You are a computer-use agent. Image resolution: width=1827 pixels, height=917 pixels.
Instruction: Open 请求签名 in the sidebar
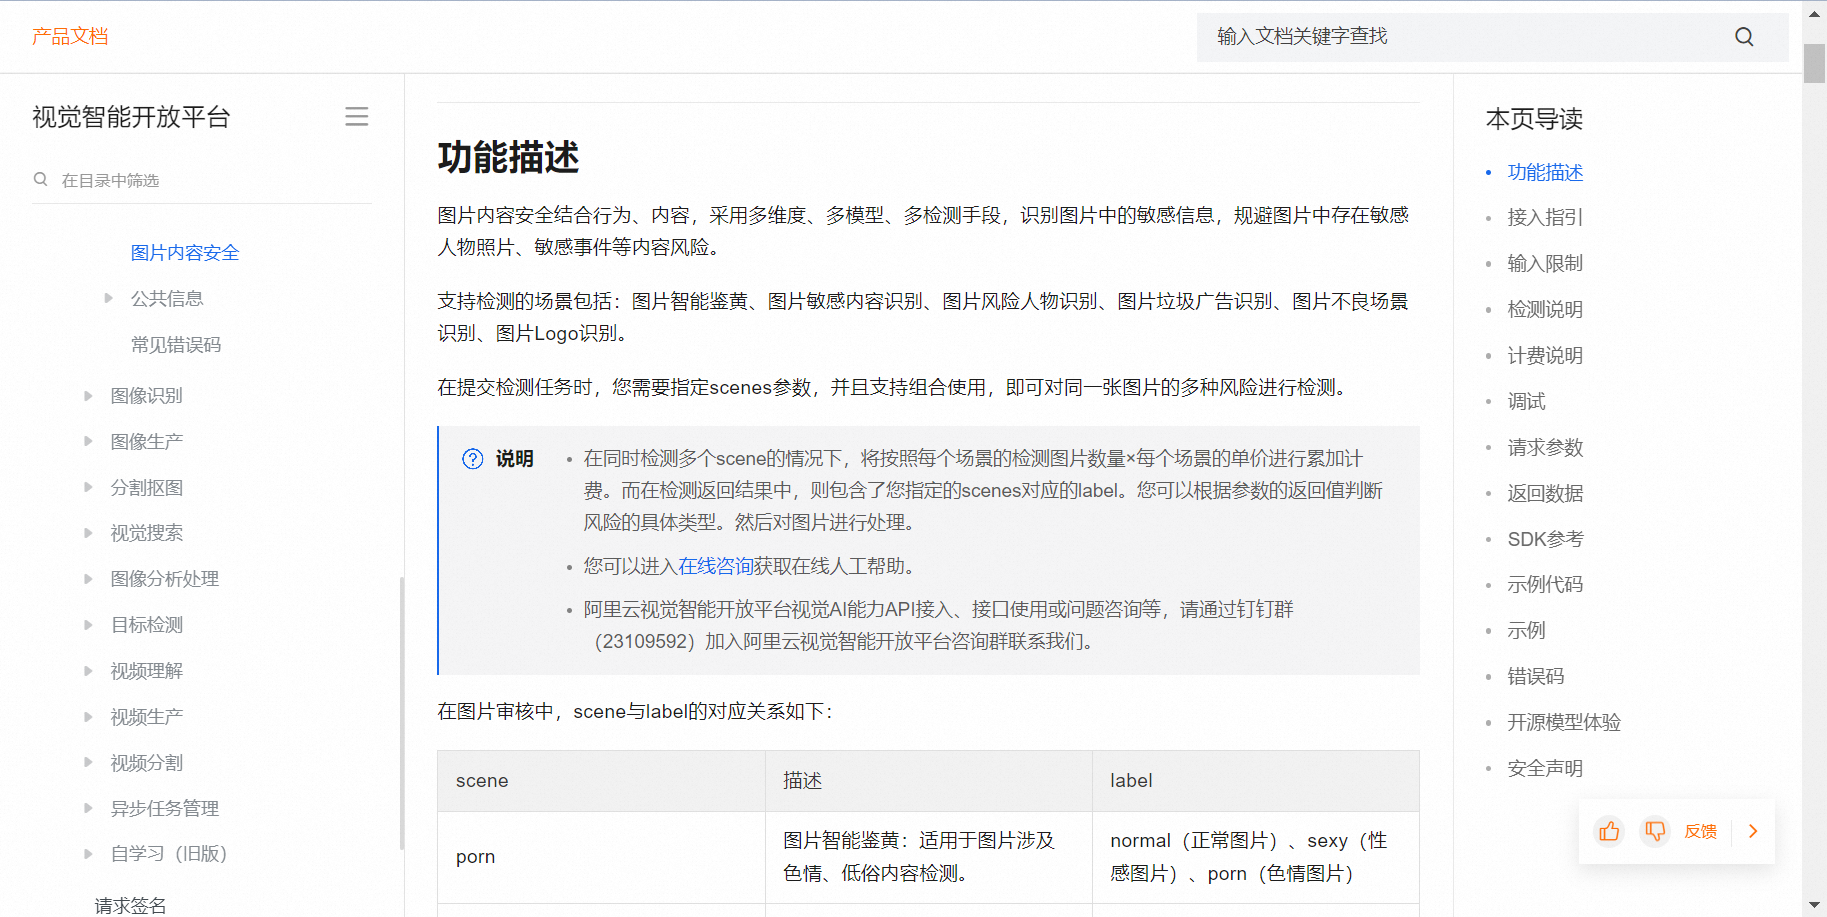coord(131,905)
